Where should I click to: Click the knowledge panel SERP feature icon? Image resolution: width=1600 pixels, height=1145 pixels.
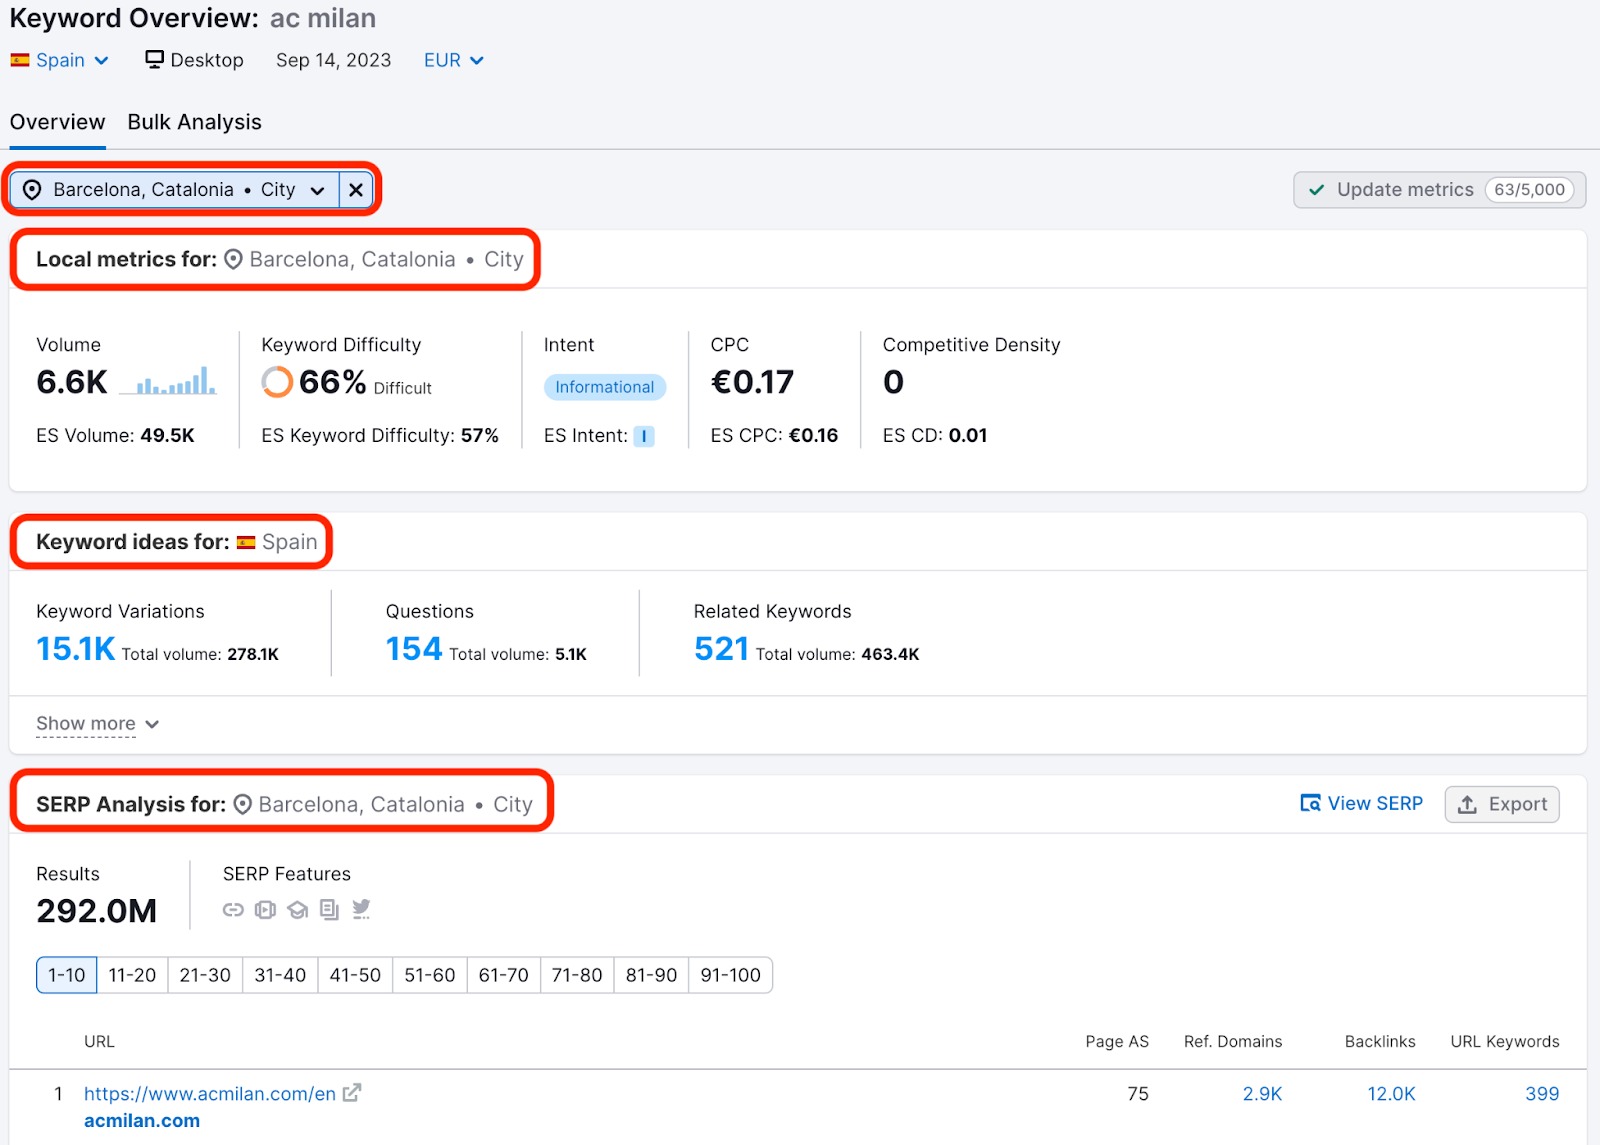pos(297,910)
